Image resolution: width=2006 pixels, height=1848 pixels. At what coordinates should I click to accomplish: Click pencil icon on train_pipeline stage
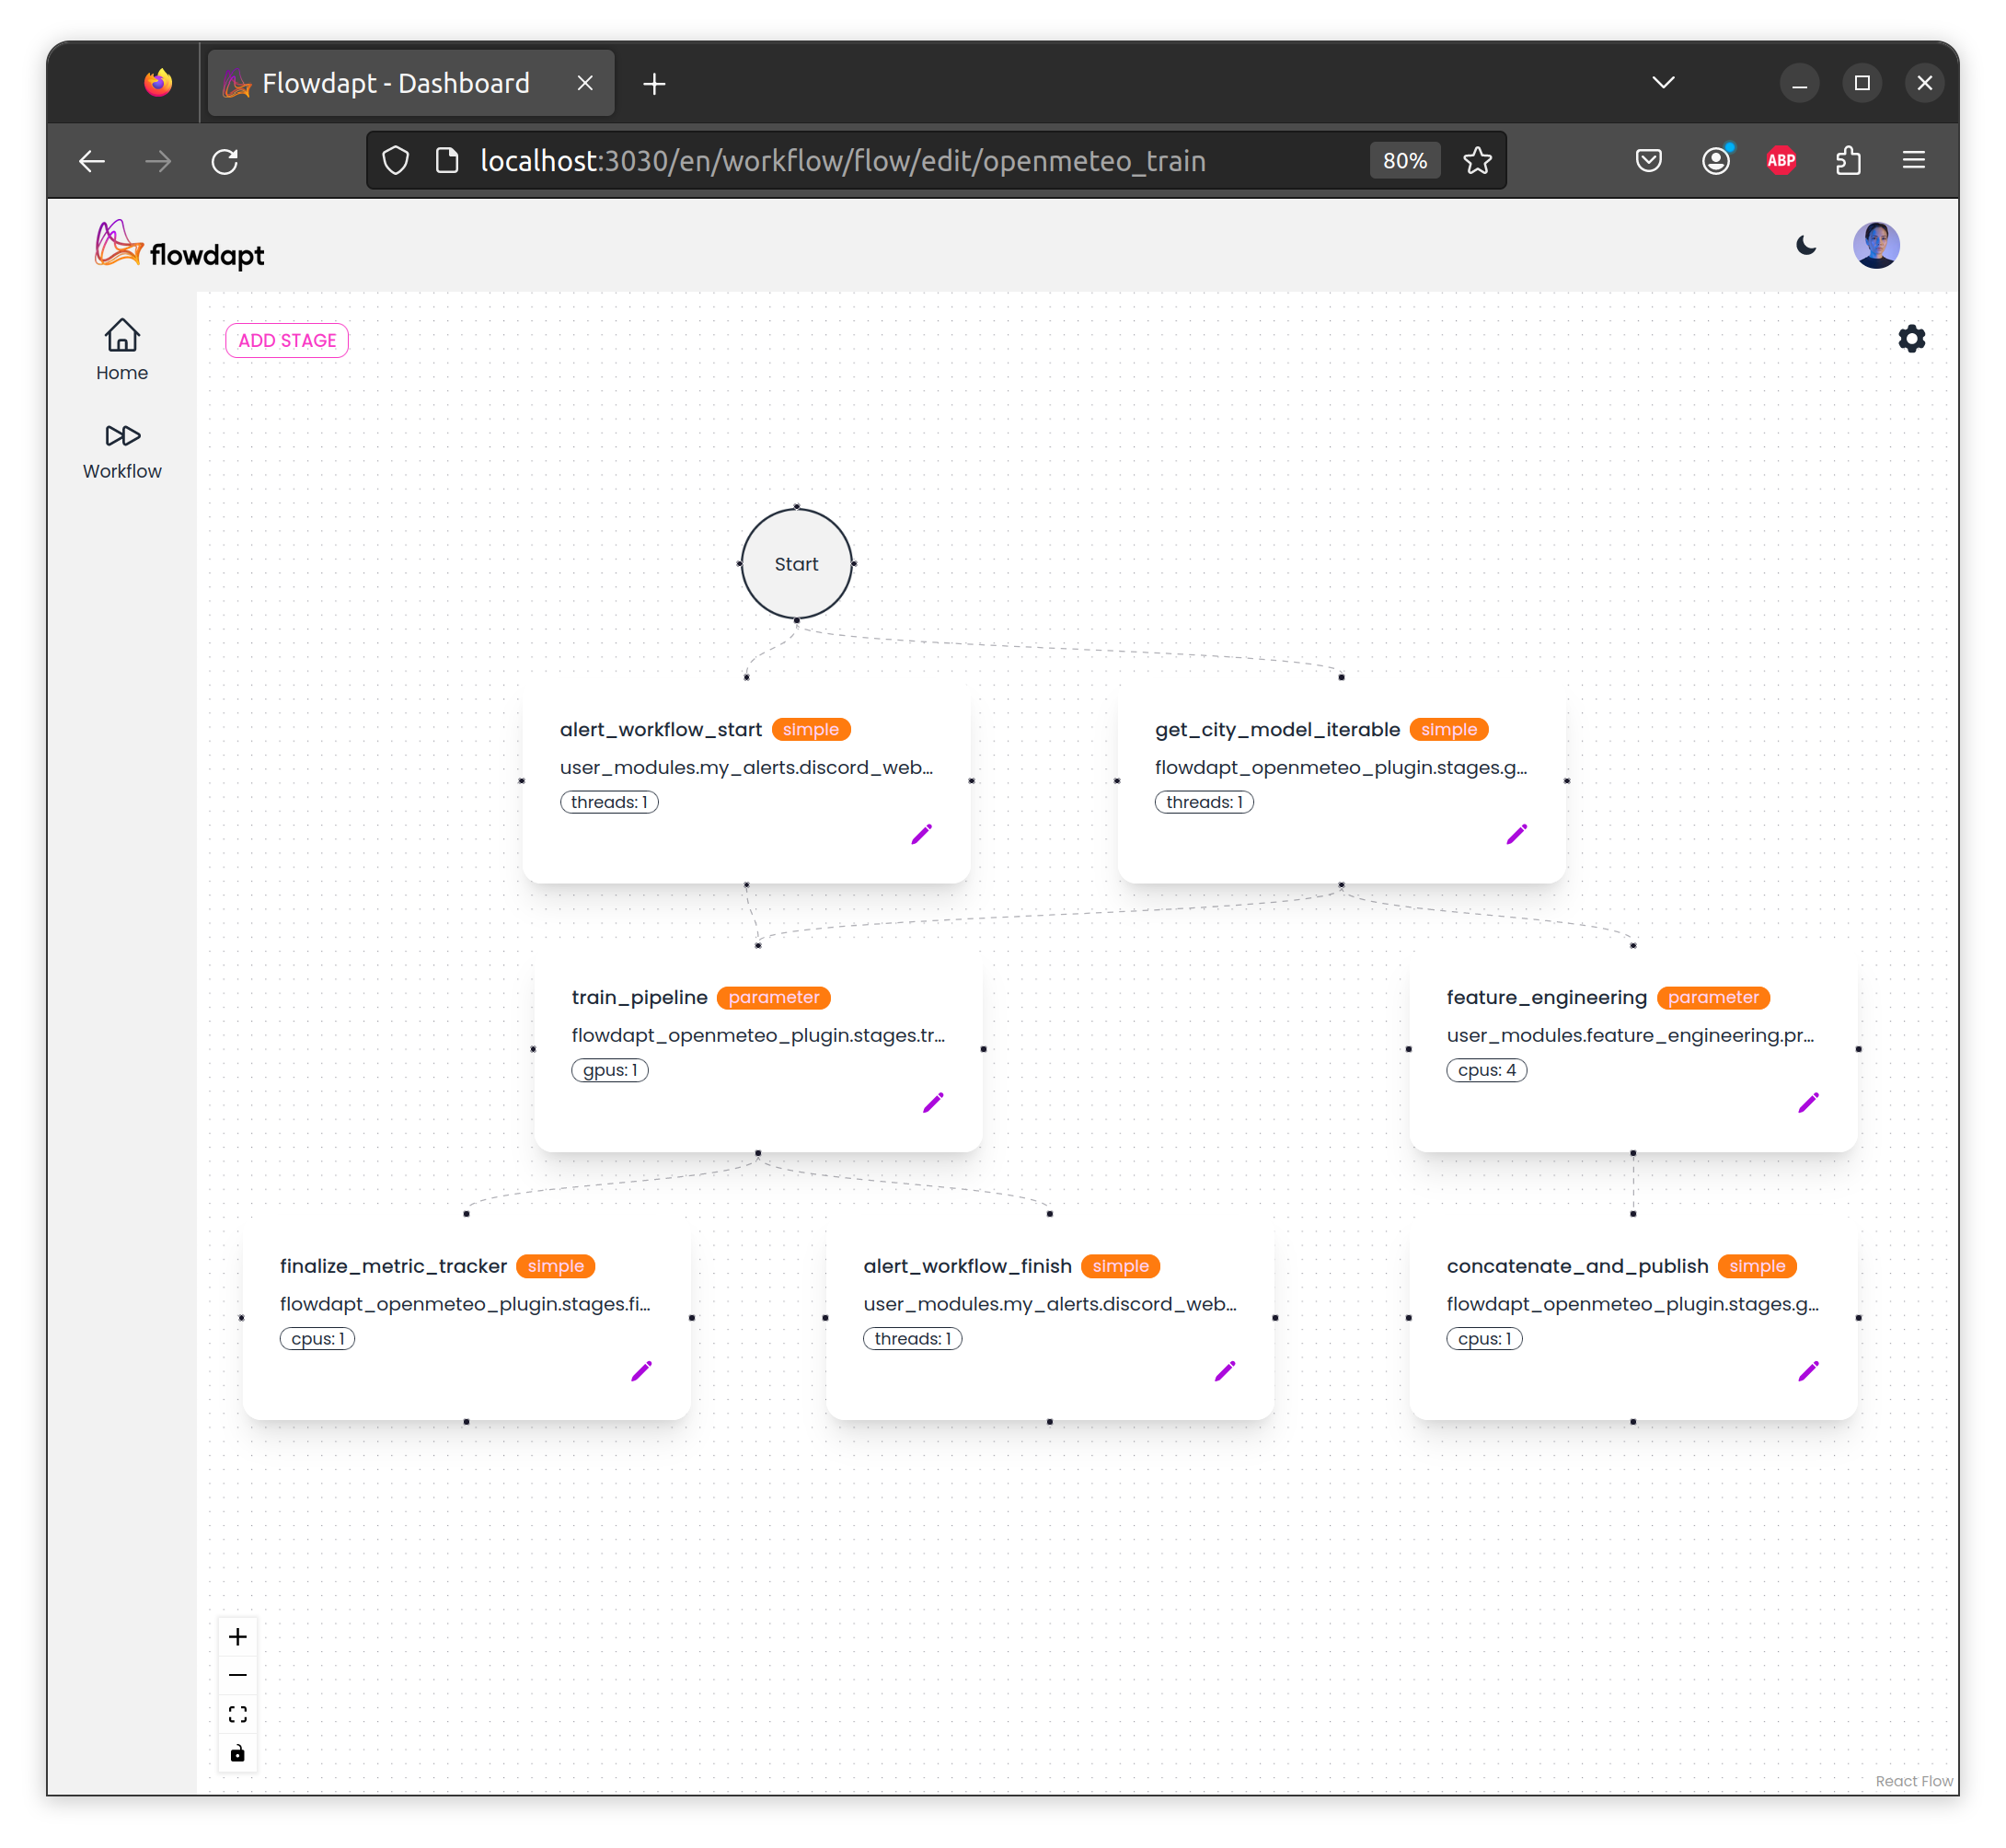point(933,1102)
